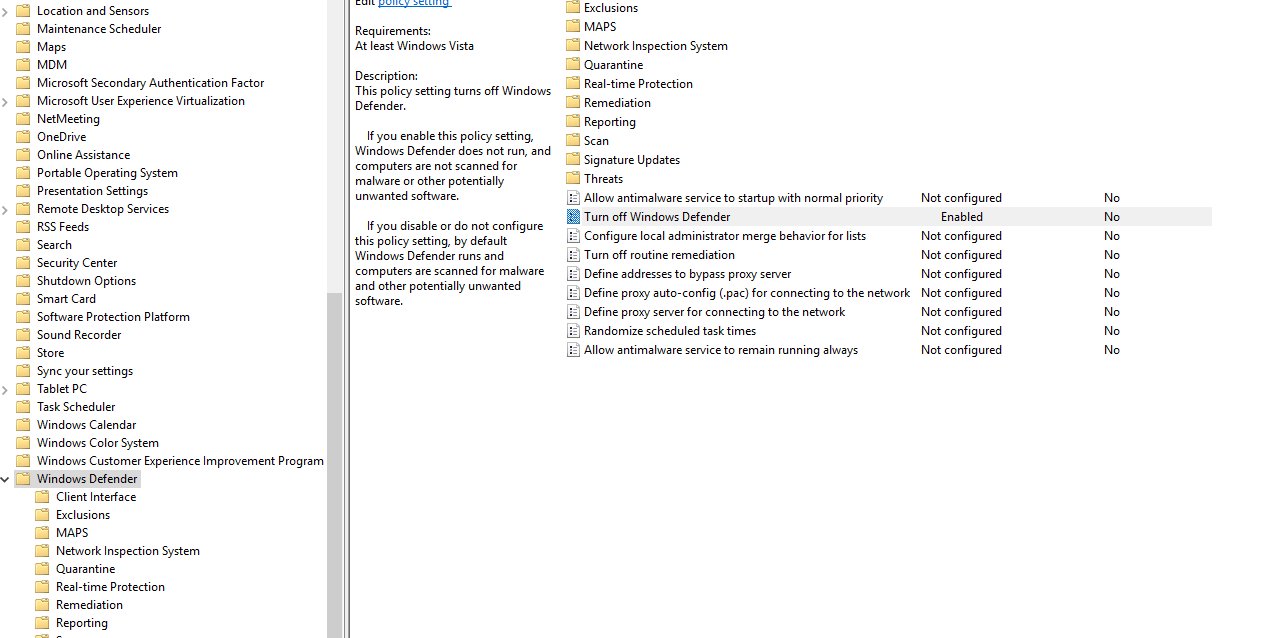The height and width of the screenshot is (638, 1266).
Task: Select Smart Card in the tree
Action: (67, 299)
